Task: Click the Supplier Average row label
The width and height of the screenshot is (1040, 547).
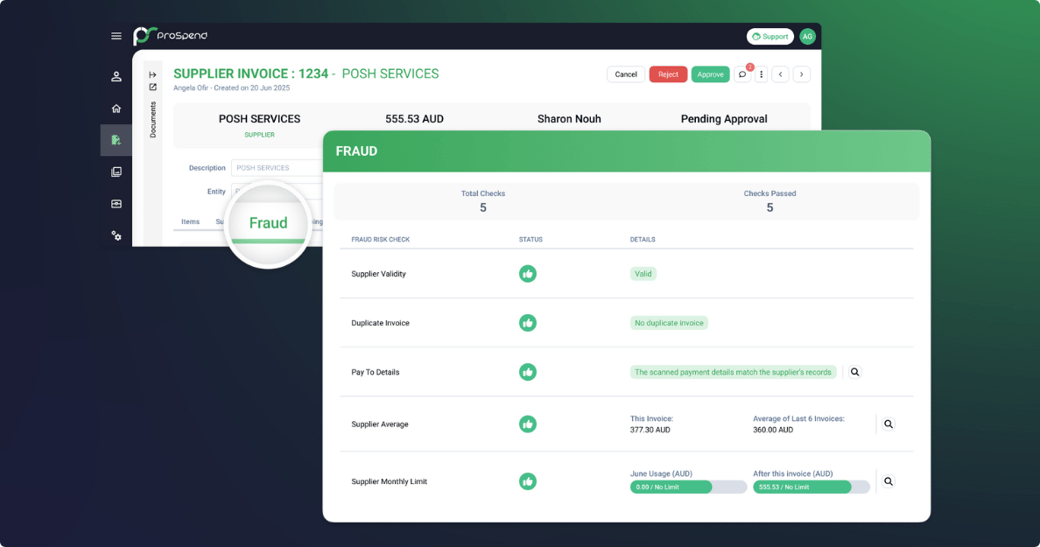Action: click(379, 424)
